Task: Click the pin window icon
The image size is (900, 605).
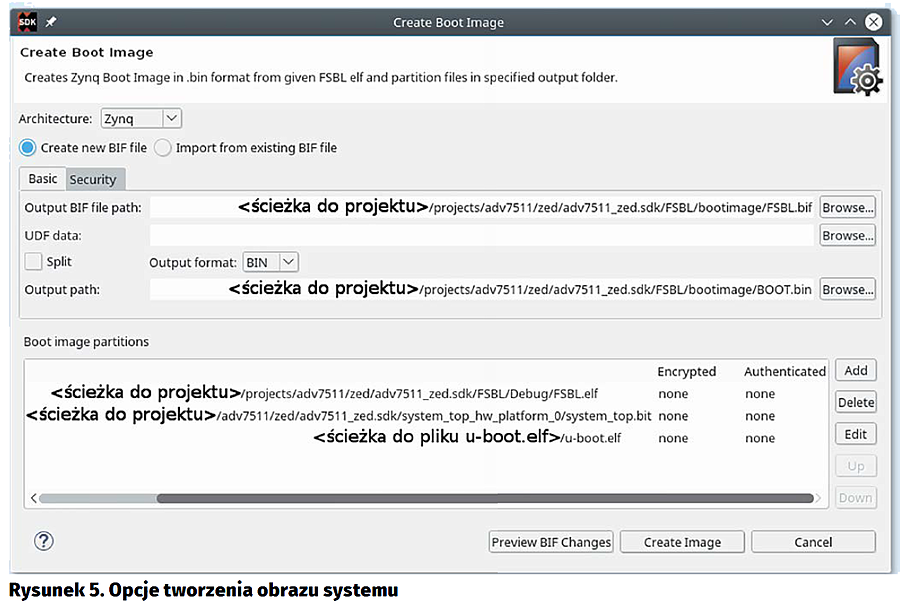Action: pos(51,22)
